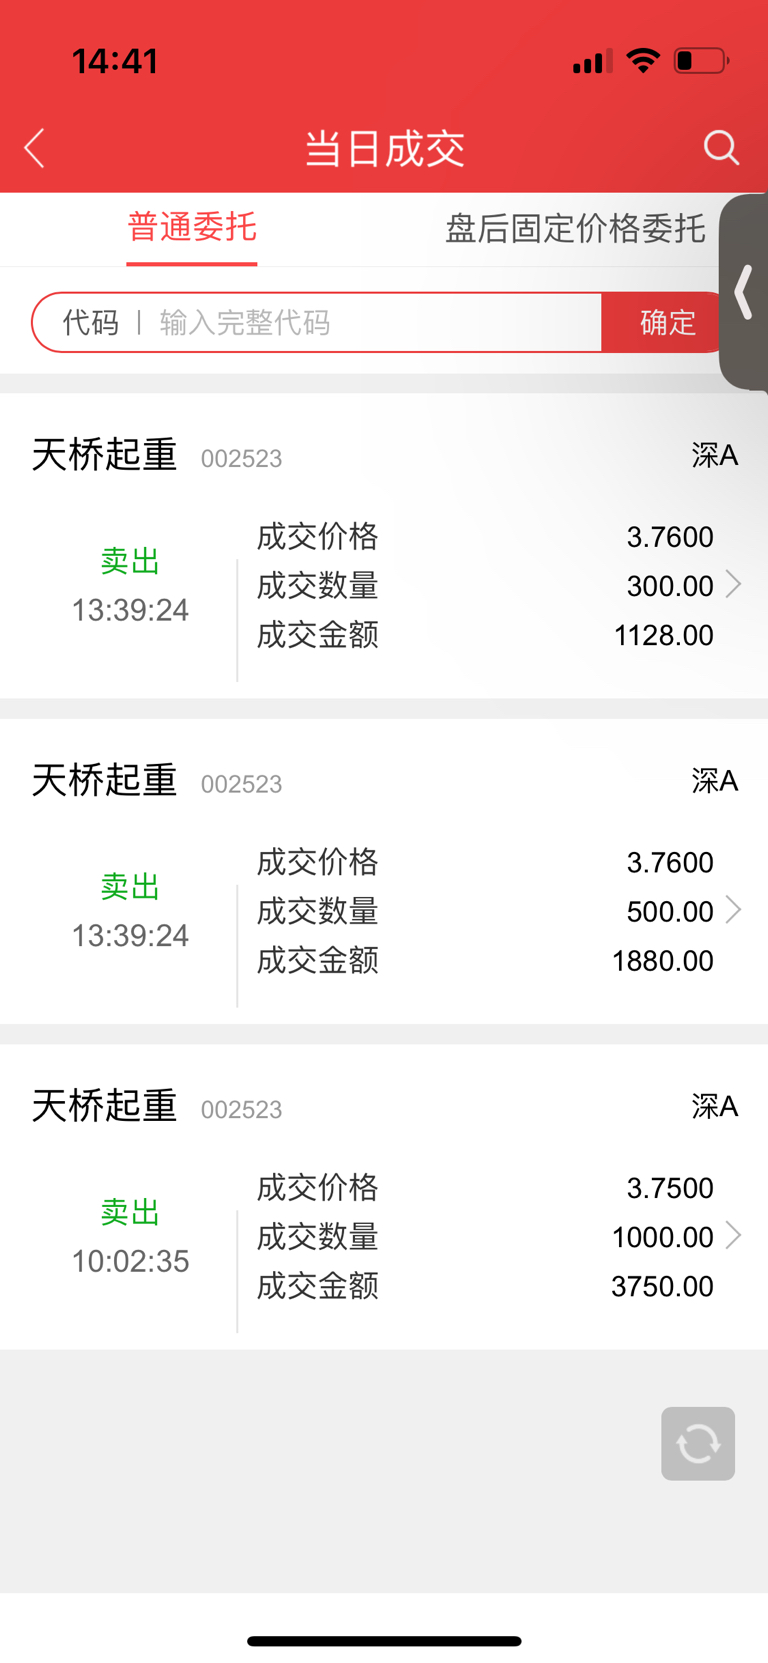Check the Wi-Fi status icon
This screenshot has width=768, height=1663.
click(643, 61)
